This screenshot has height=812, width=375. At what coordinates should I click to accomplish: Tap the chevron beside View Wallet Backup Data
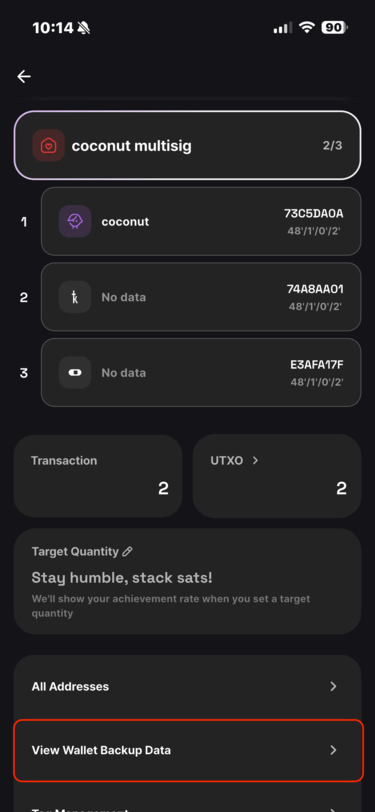point(334,750)
